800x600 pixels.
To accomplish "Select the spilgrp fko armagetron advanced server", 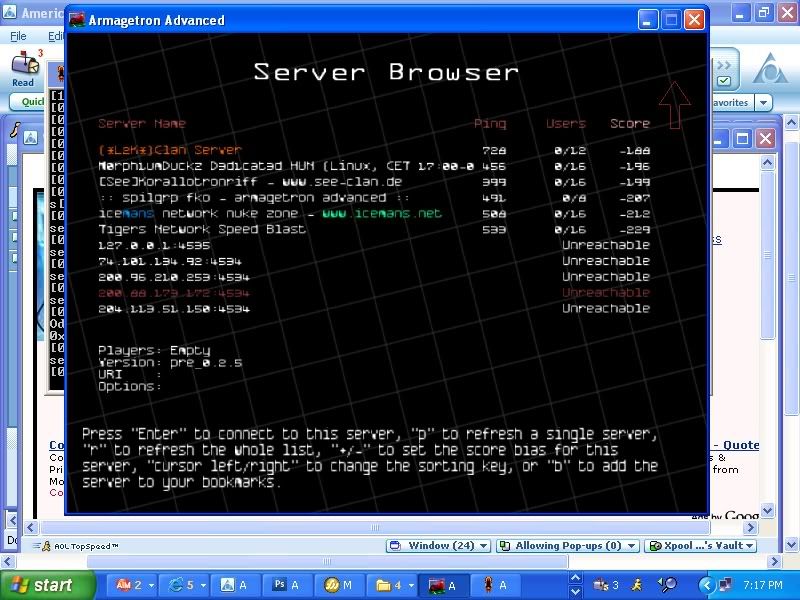I will pyautogui.click(x=374, y=198).
